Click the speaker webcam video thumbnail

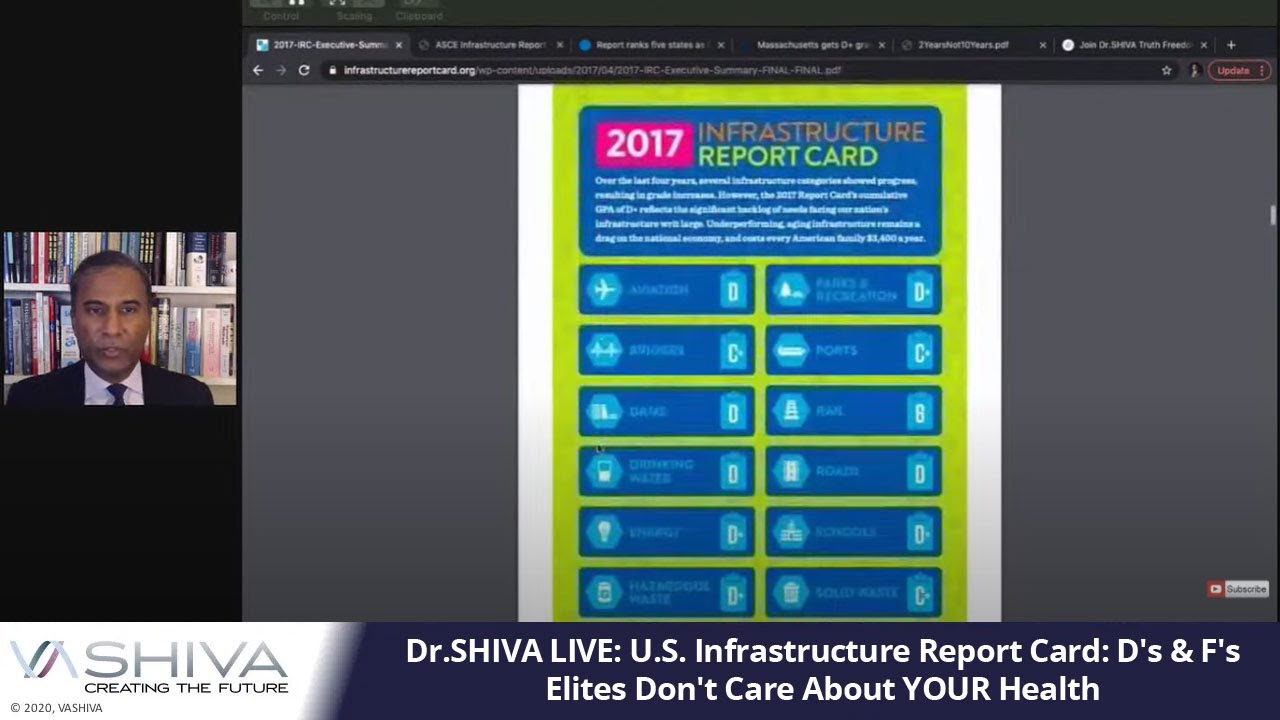(x=120, y=318)
